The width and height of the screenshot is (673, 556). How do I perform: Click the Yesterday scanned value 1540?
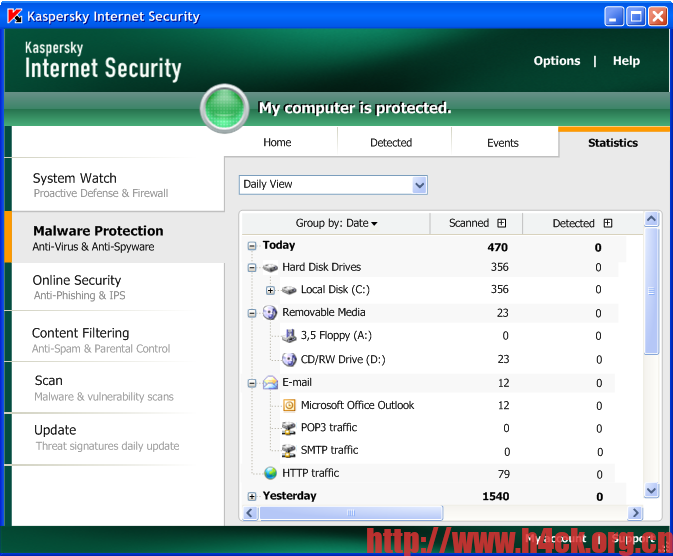(496, 496)
